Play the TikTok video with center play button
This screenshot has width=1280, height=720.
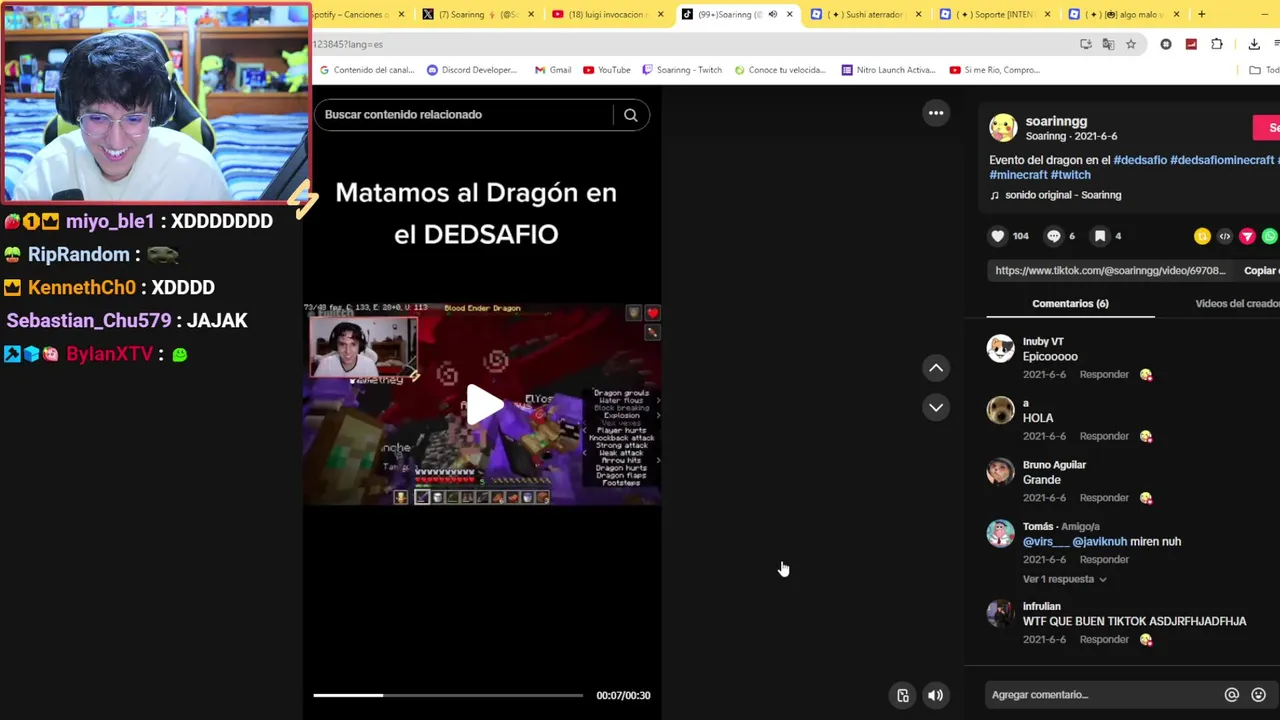(x=485, y=405)
